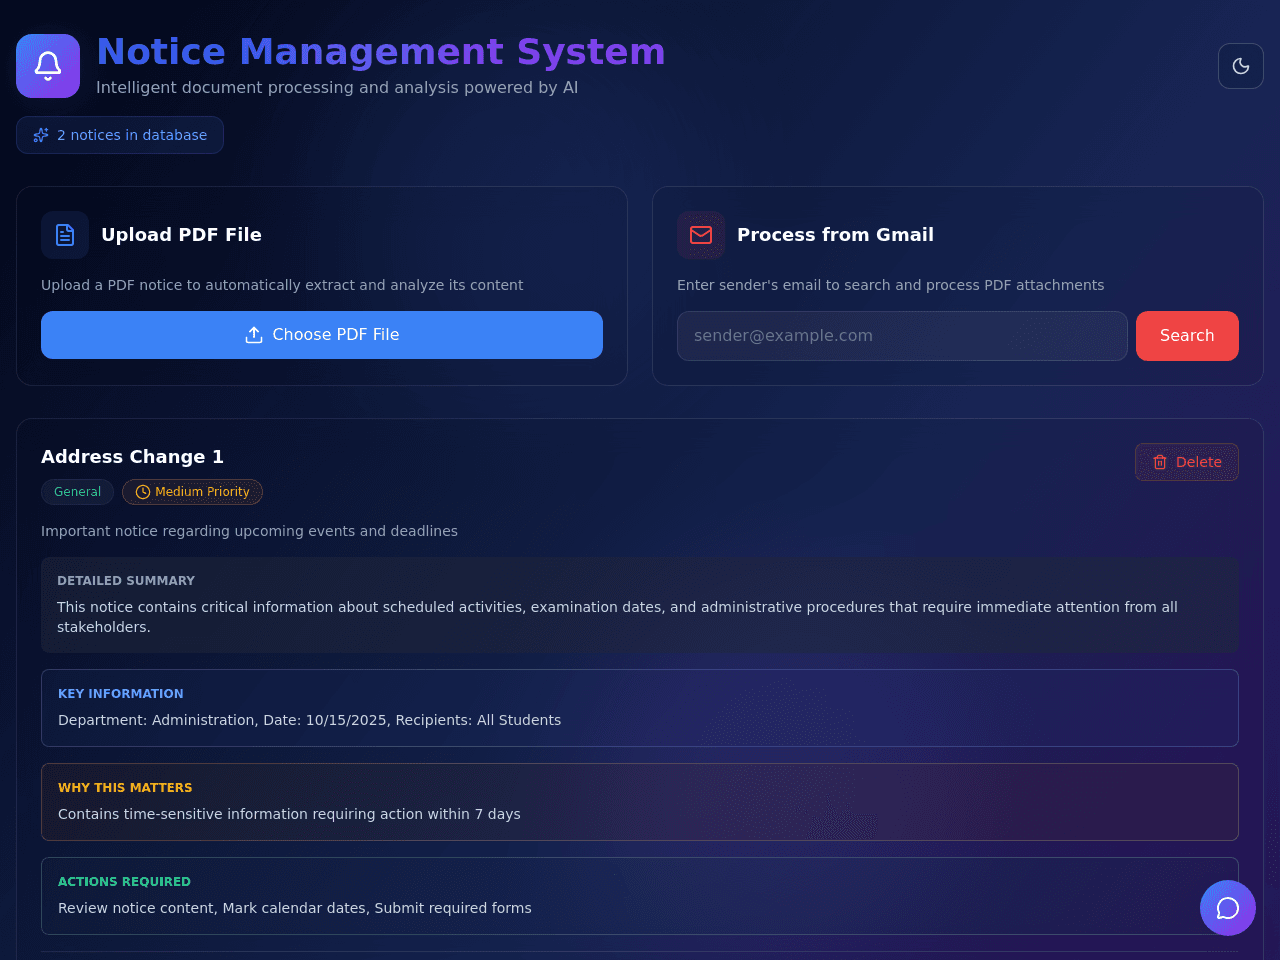
Task: Click the sparkle icon in notices badge
Action: point(41,135)
